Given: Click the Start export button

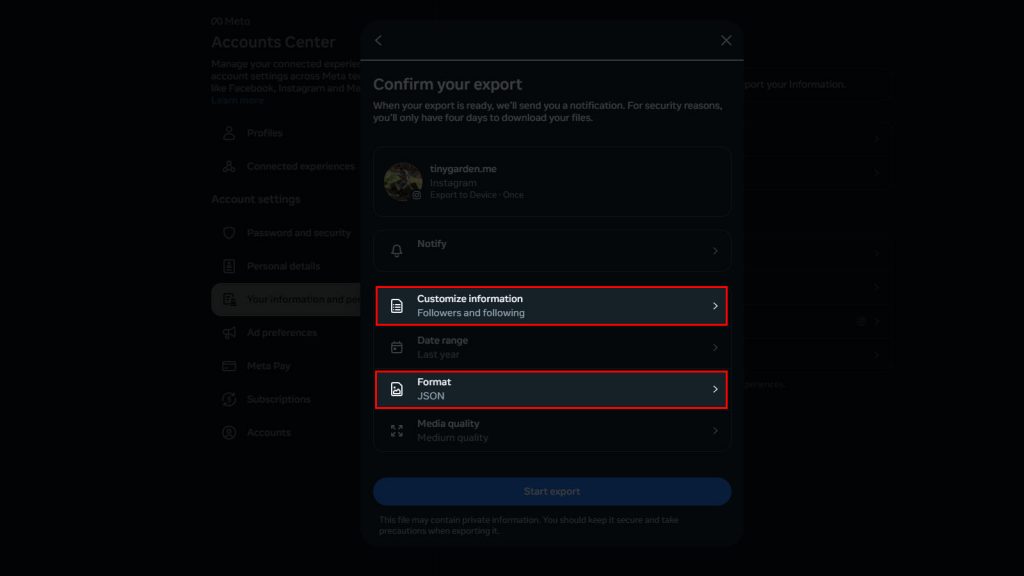Looking at the screenshot, I should click(x=552, y=491).
